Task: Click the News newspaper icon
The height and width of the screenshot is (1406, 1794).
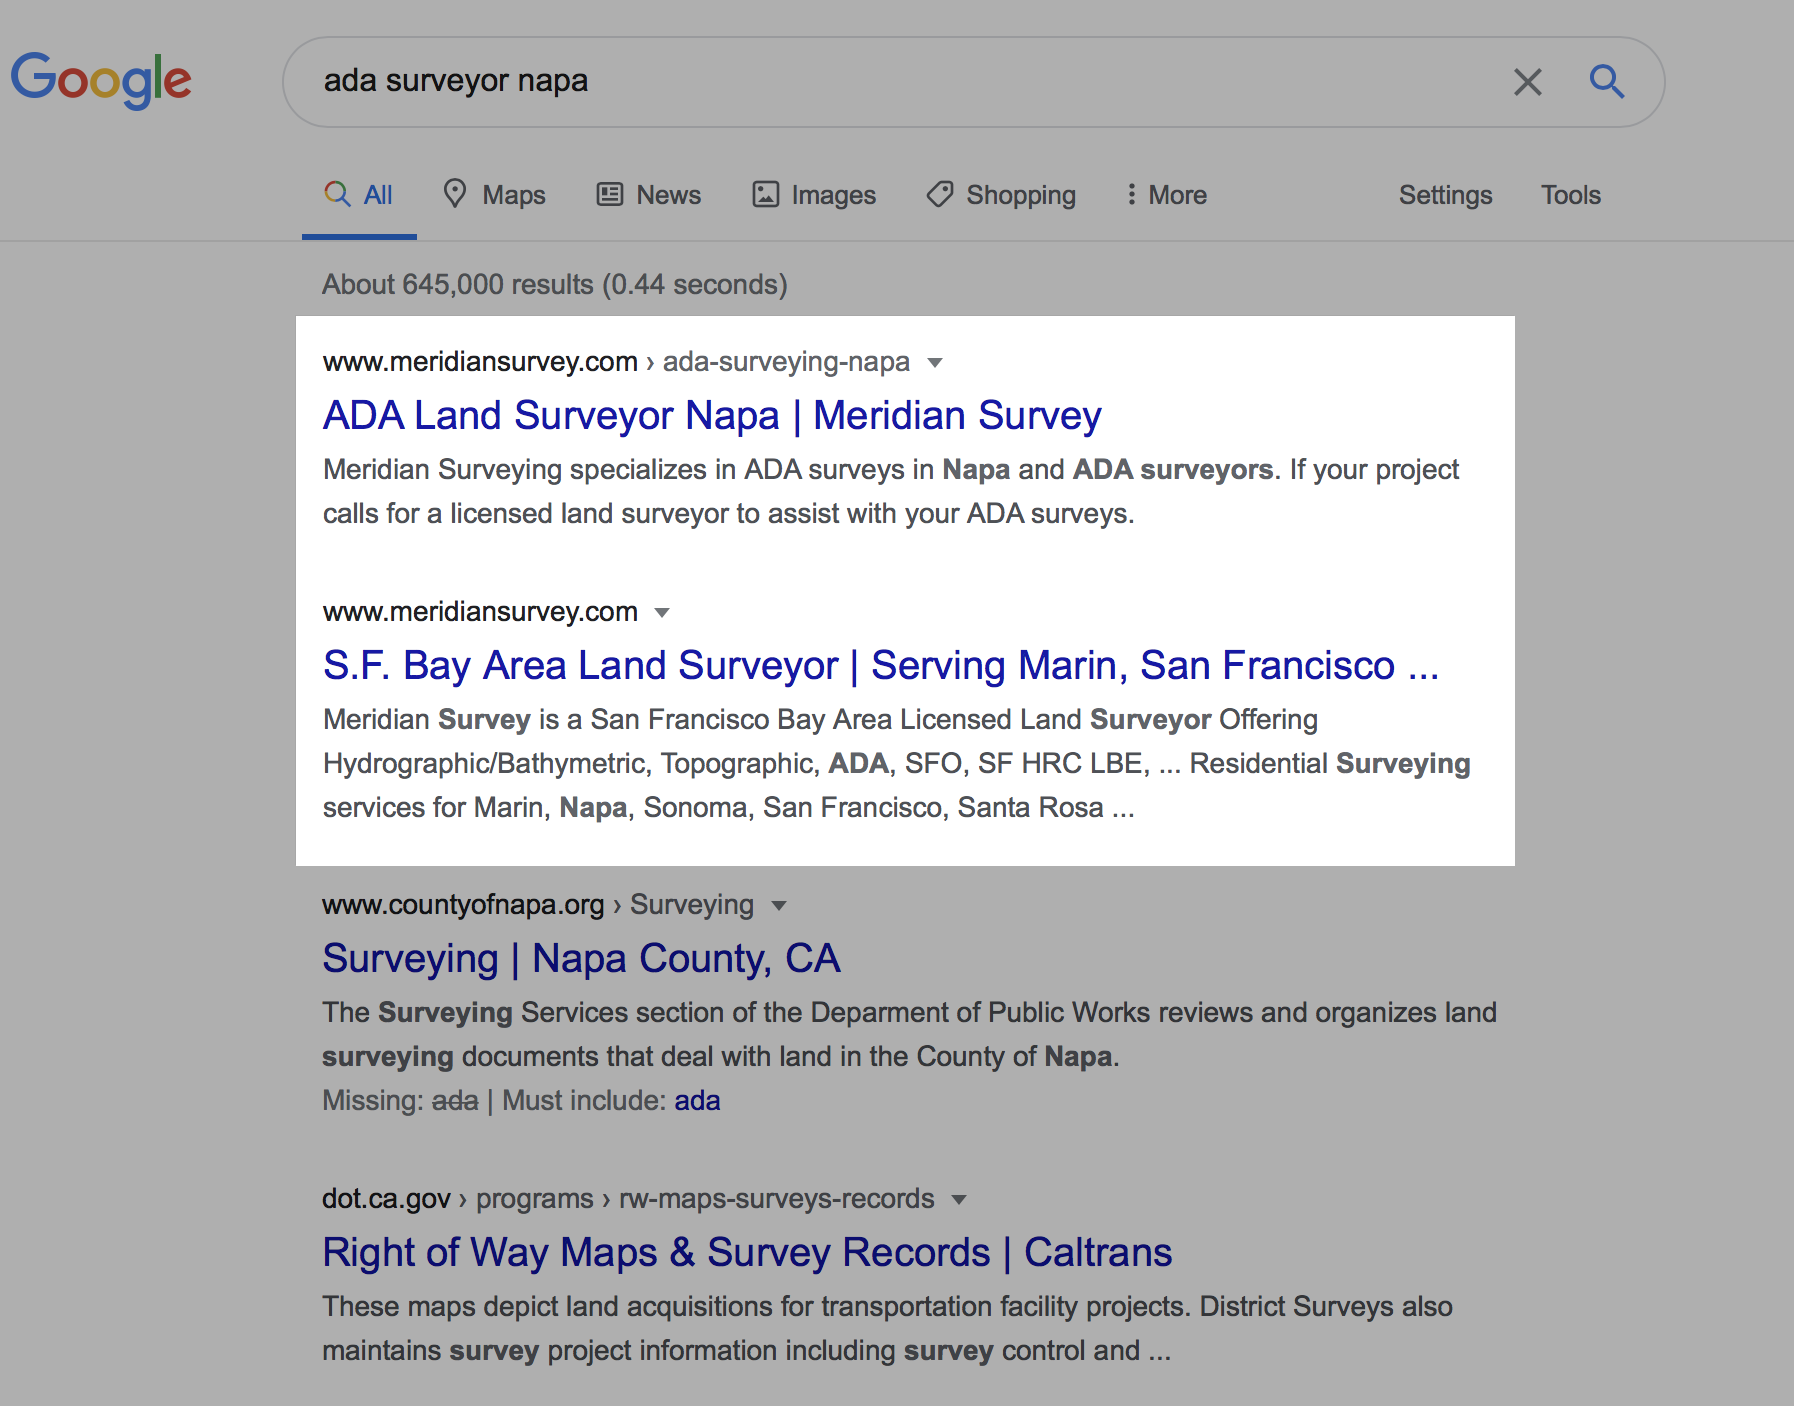Action: [610, 194]
